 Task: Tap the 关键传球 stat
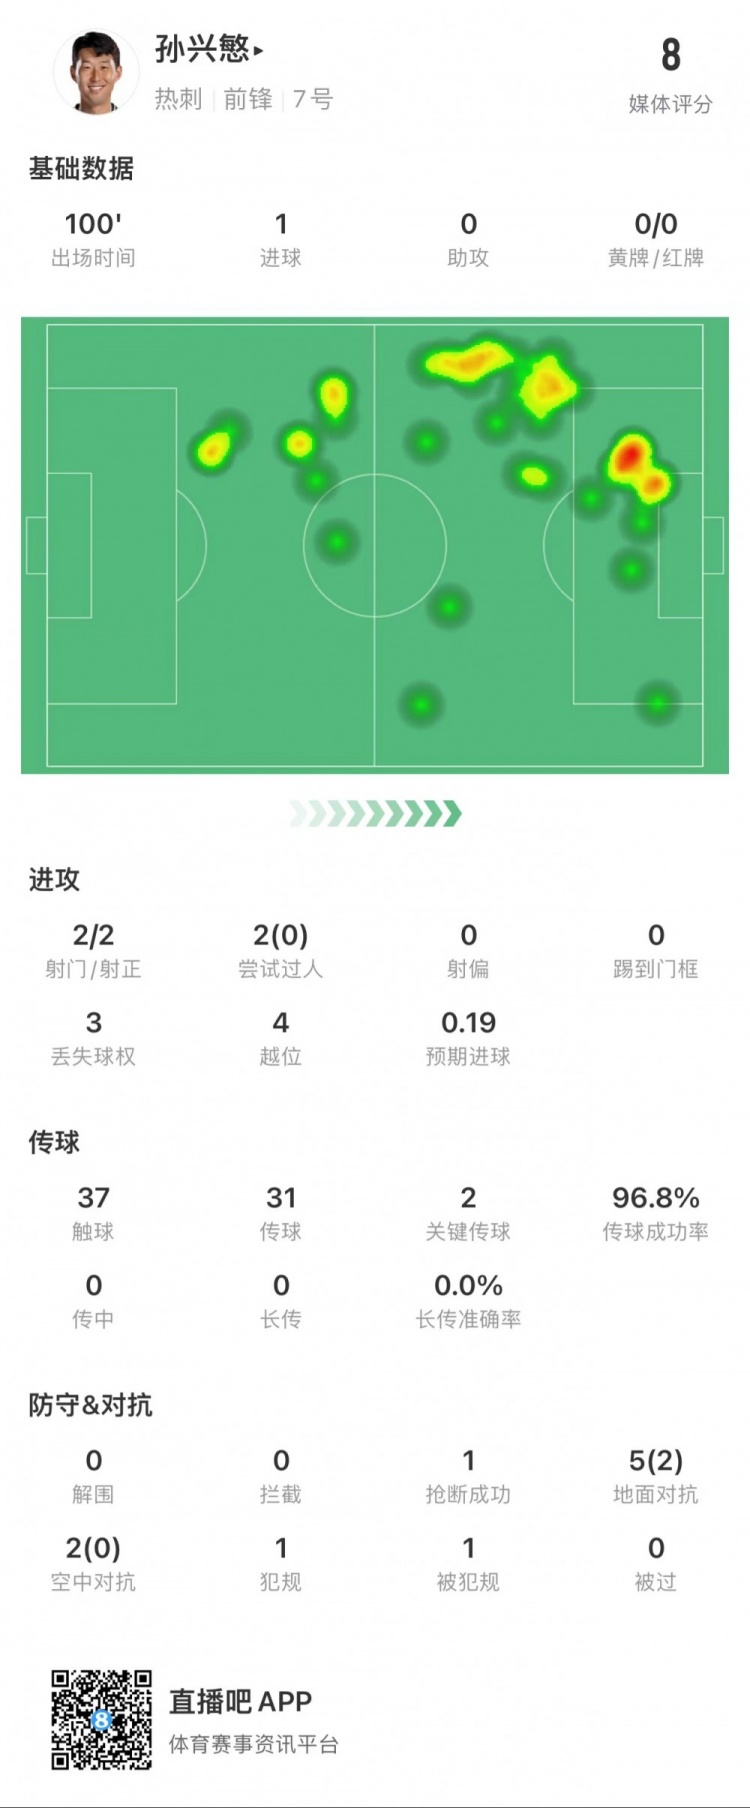pos(468,1211)
